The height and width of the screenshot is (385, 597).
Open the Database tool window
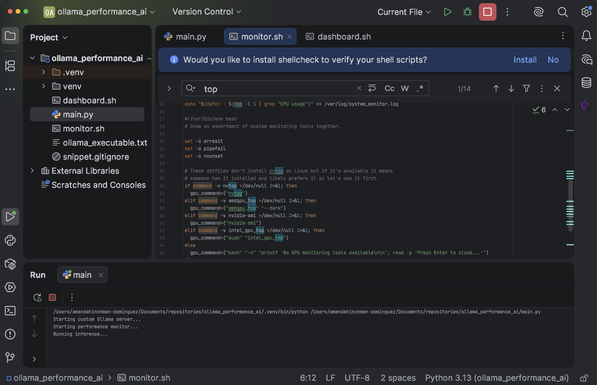pyautogui.click(x=586, y=82)
